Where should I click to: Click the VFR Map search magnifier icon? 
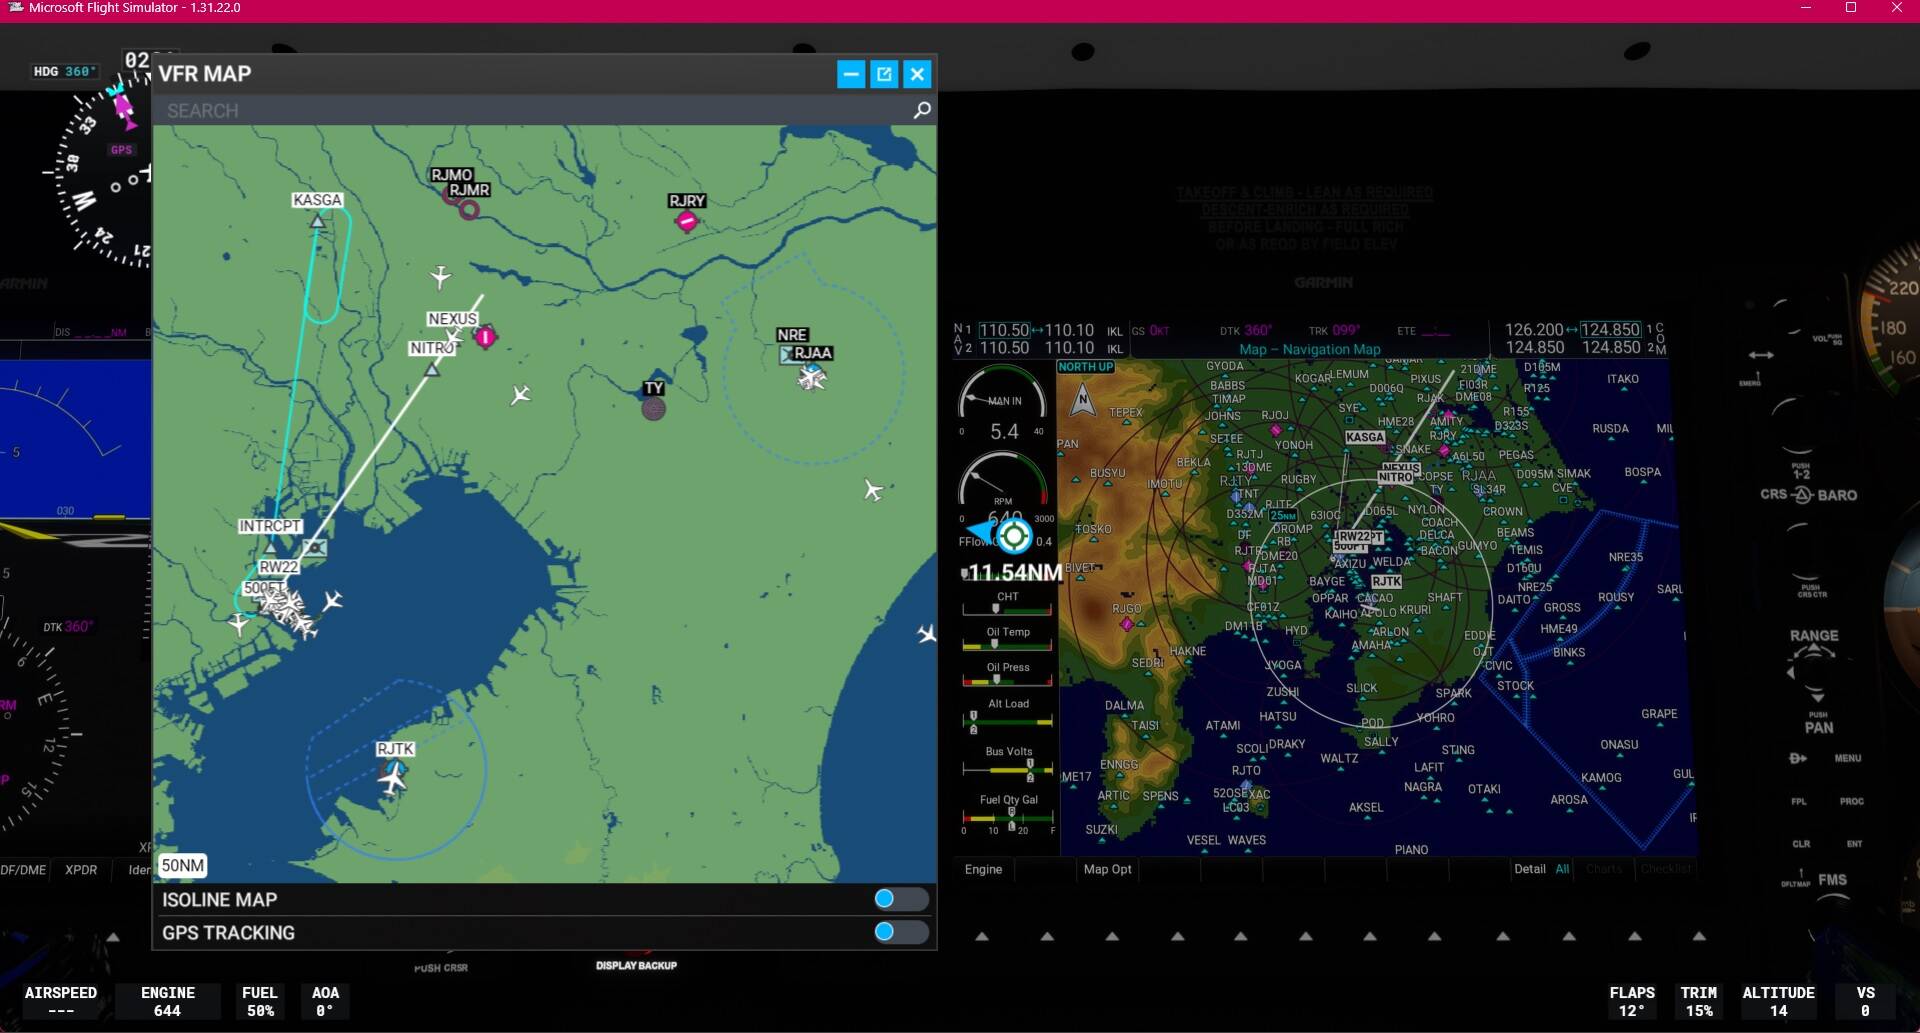point(922,110)
